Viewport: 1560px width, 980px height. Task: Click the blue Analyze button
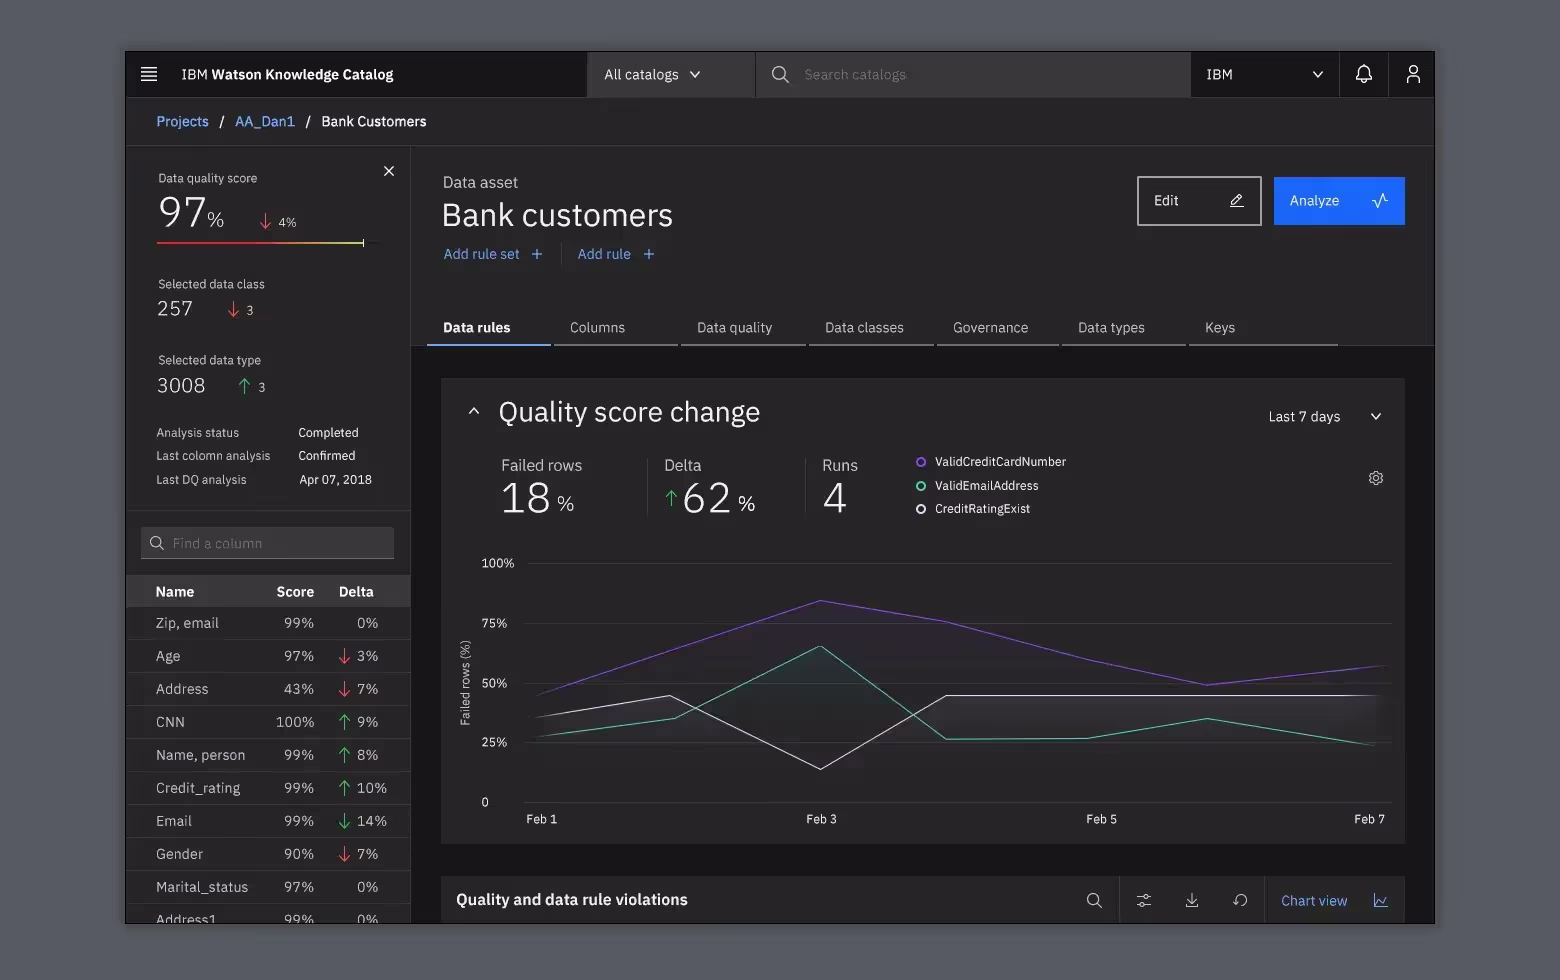[x=1338, y=201]
